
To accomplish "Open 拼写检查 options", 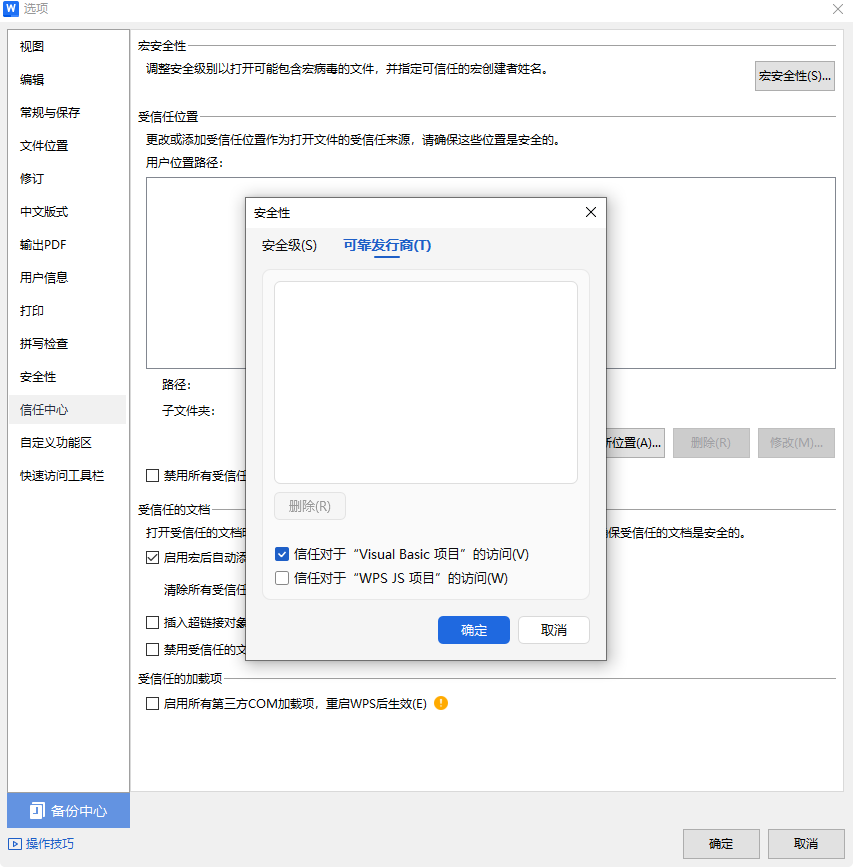I will [67, 343].
